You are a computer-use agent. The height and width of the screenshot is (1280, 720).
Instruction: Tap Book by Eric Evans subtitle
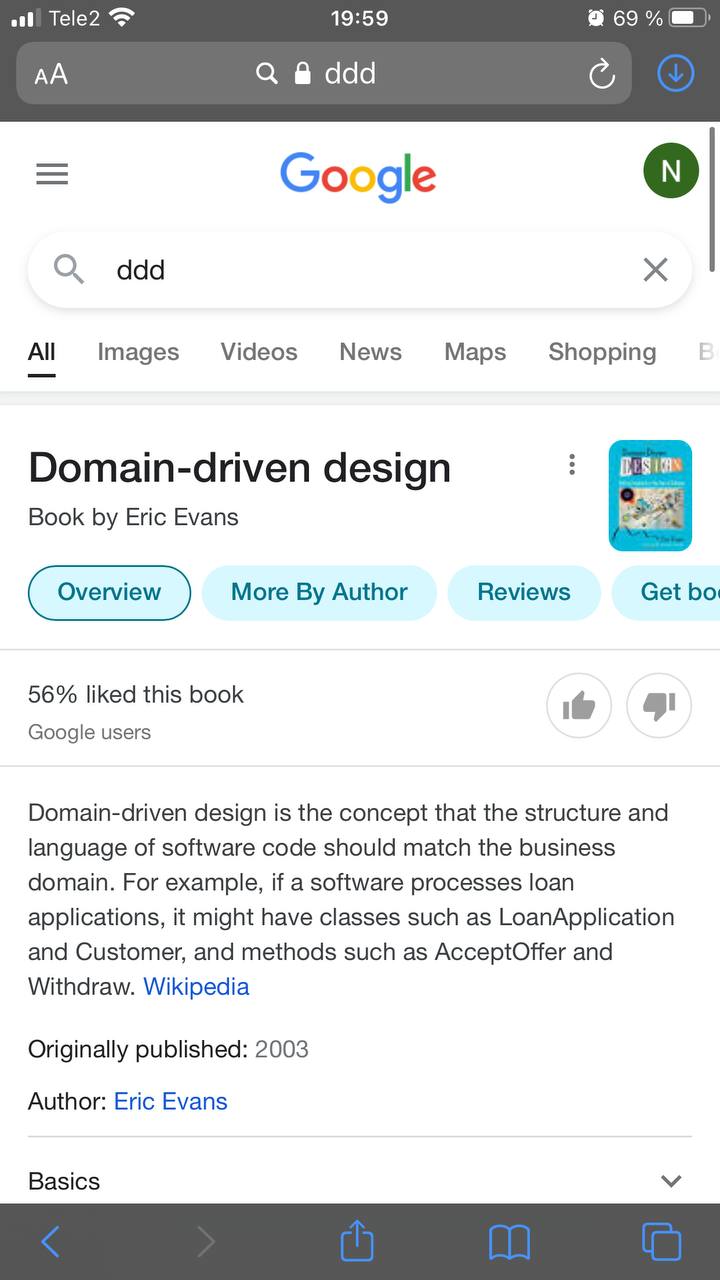click(133, 517)
